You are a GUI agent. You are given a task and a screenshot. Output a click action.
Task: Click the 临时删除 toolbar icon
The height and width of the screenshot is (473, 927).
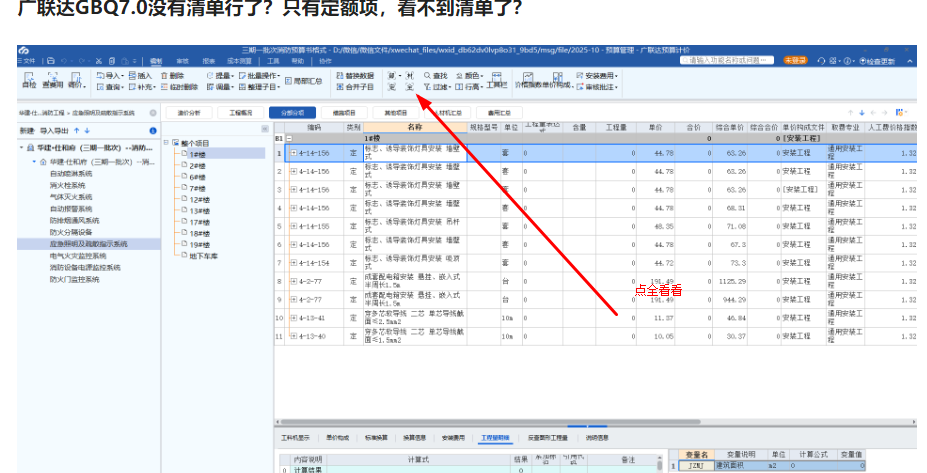coord(179,87)
